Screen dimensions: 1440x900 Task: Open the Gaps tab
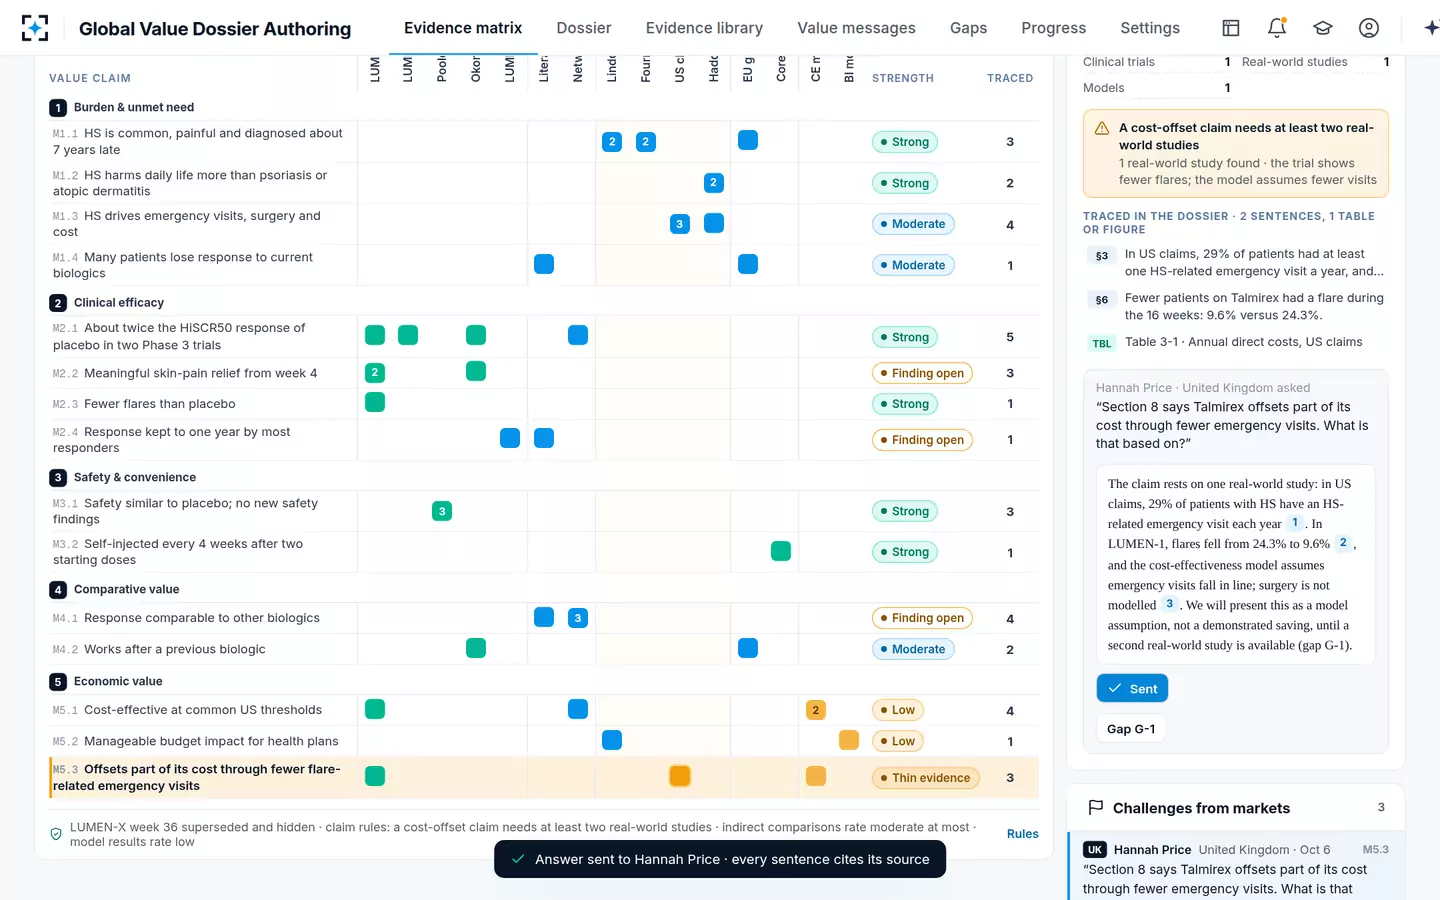[x=968, y=28]
